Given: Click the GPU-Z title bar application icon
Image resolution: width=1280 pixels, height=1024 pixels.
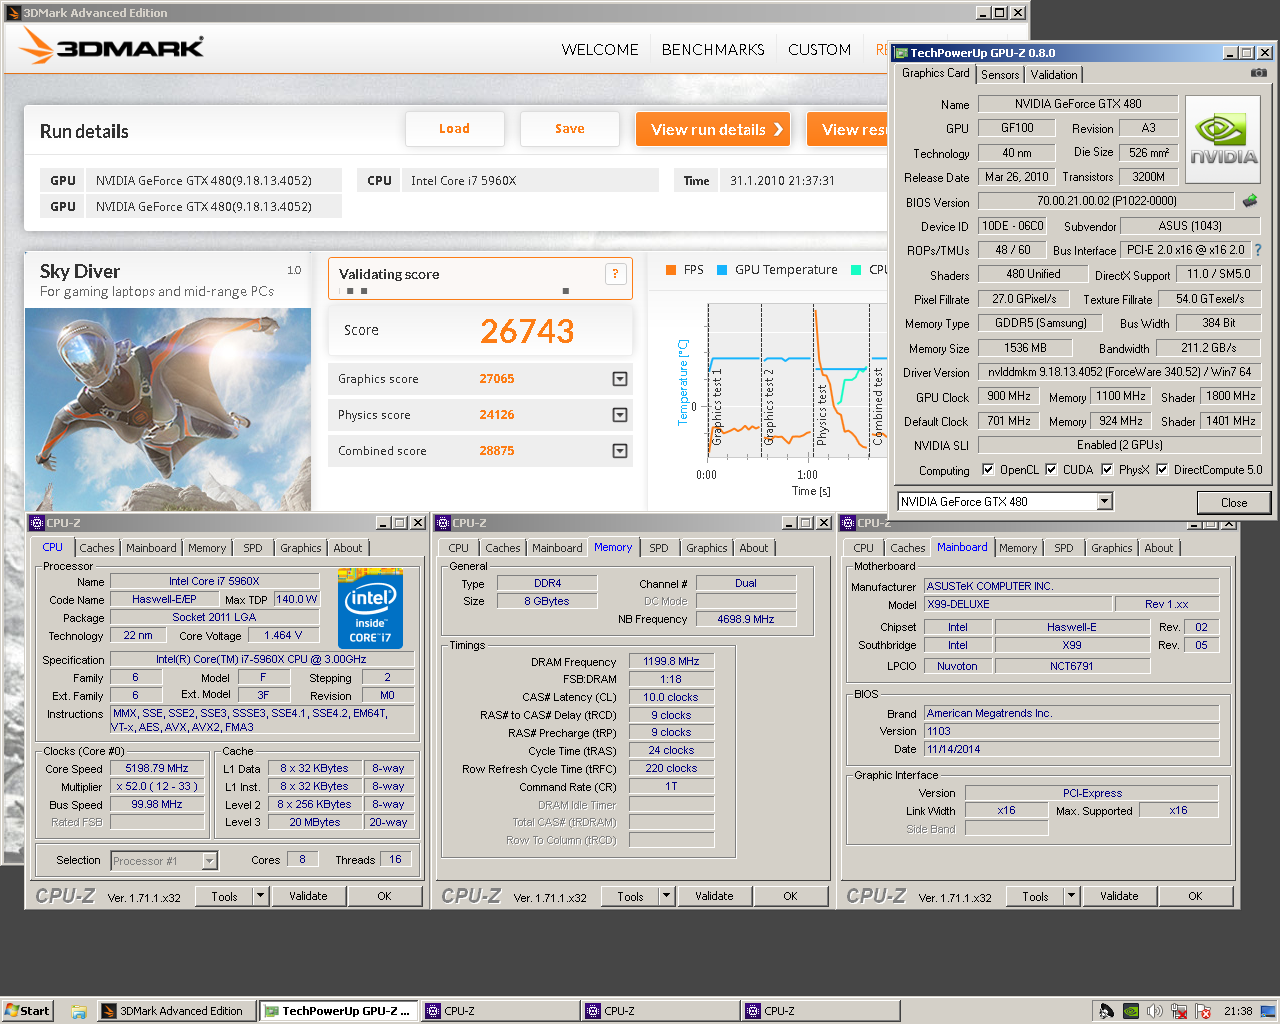Looking at the screenshot, I should click(901, 53).
